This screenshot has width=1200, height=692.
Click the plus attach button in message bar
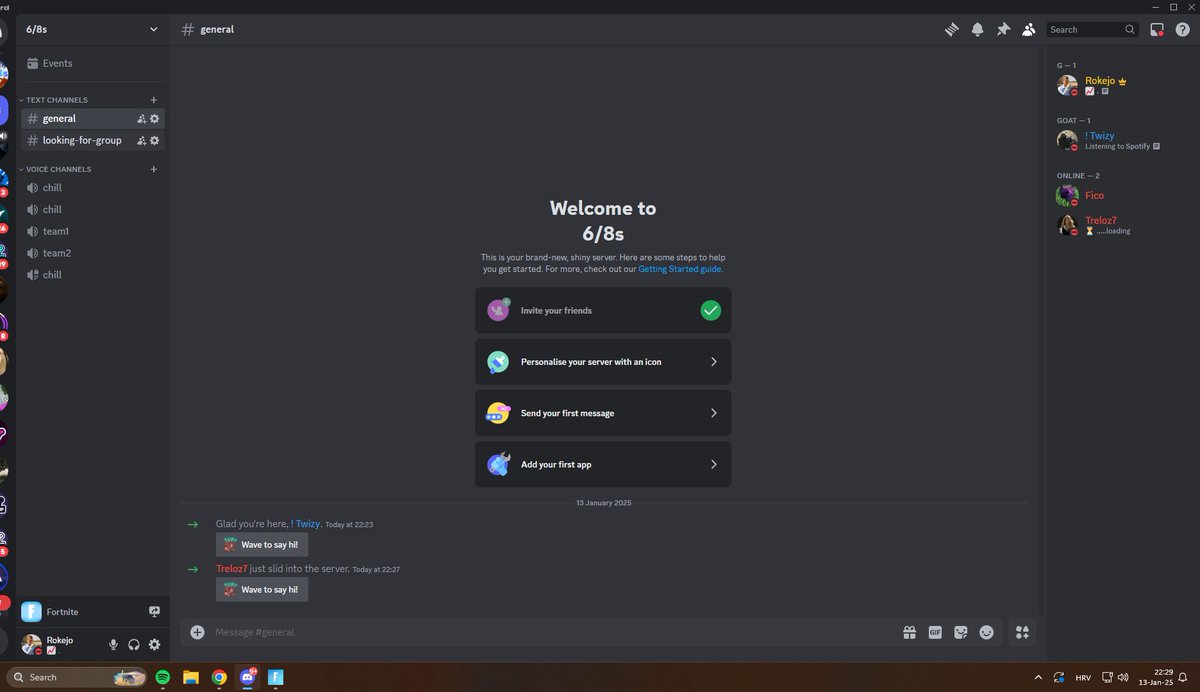(x=197, y=632)
